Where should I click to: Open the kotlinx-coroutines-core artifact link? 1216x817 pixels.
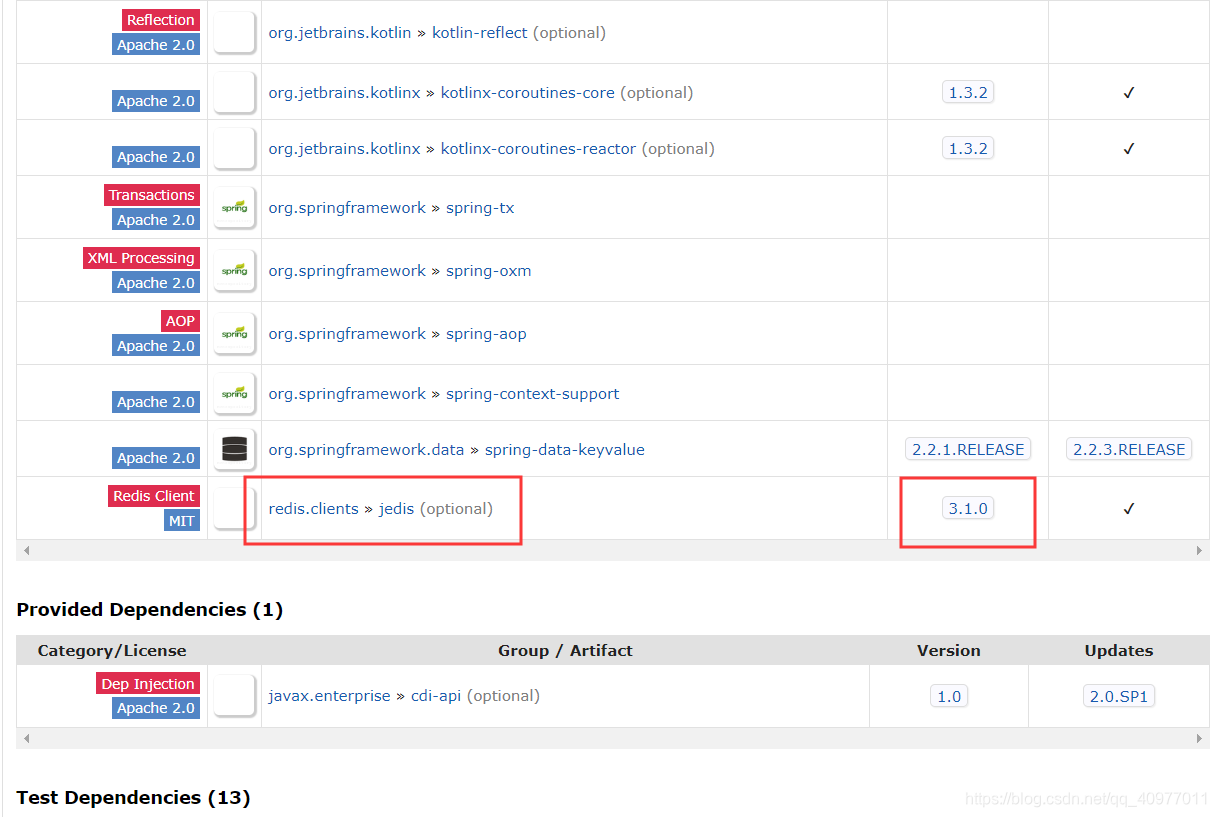click(x=528, y=92)
